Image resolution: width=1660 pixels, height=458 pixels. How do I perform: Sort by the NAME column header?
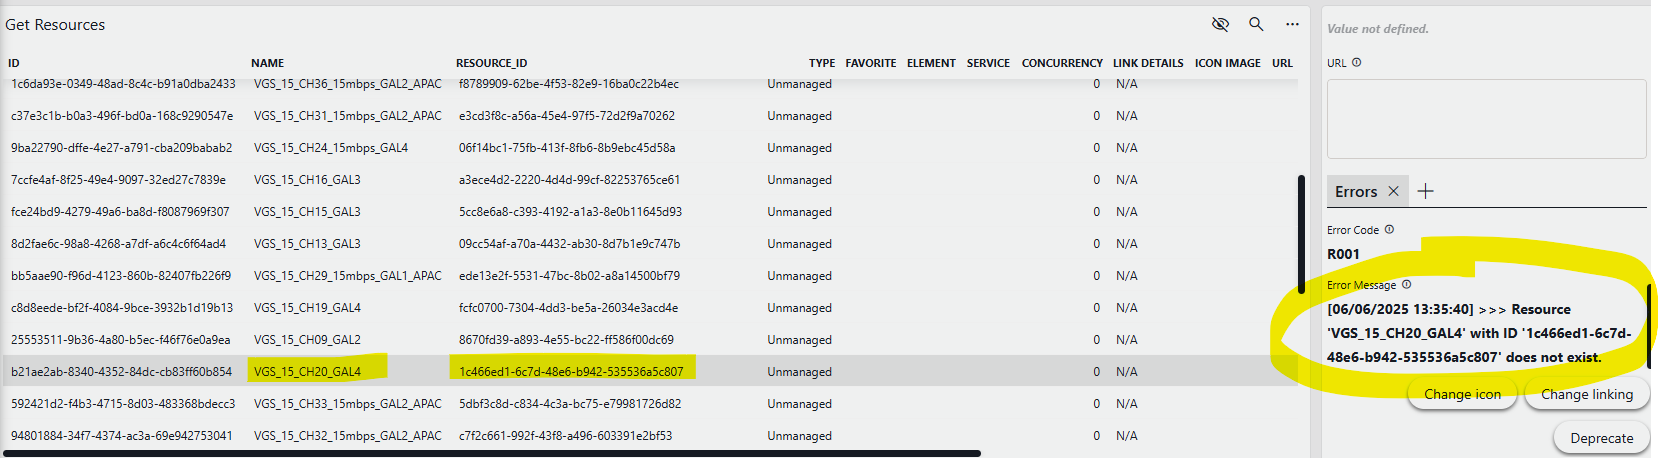tap(267, 63)
